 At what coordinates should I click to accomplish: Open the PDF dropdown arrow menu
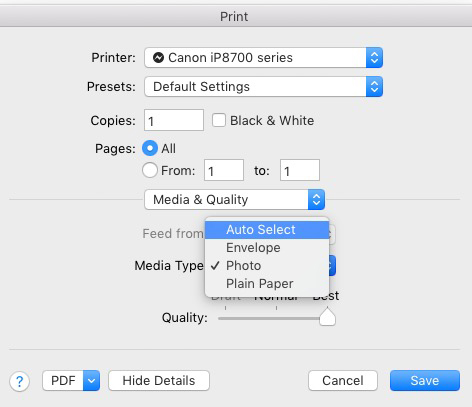(91, 380)
